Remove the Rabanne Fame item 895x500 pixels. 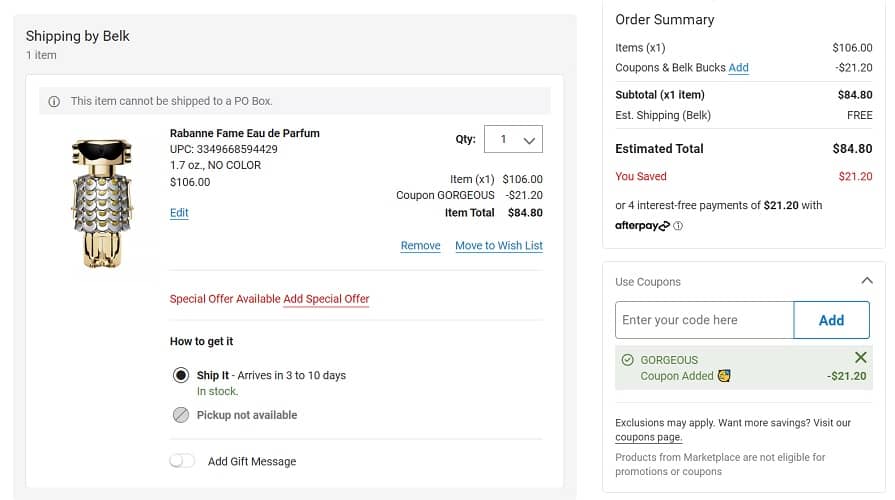tap(420, 246)
